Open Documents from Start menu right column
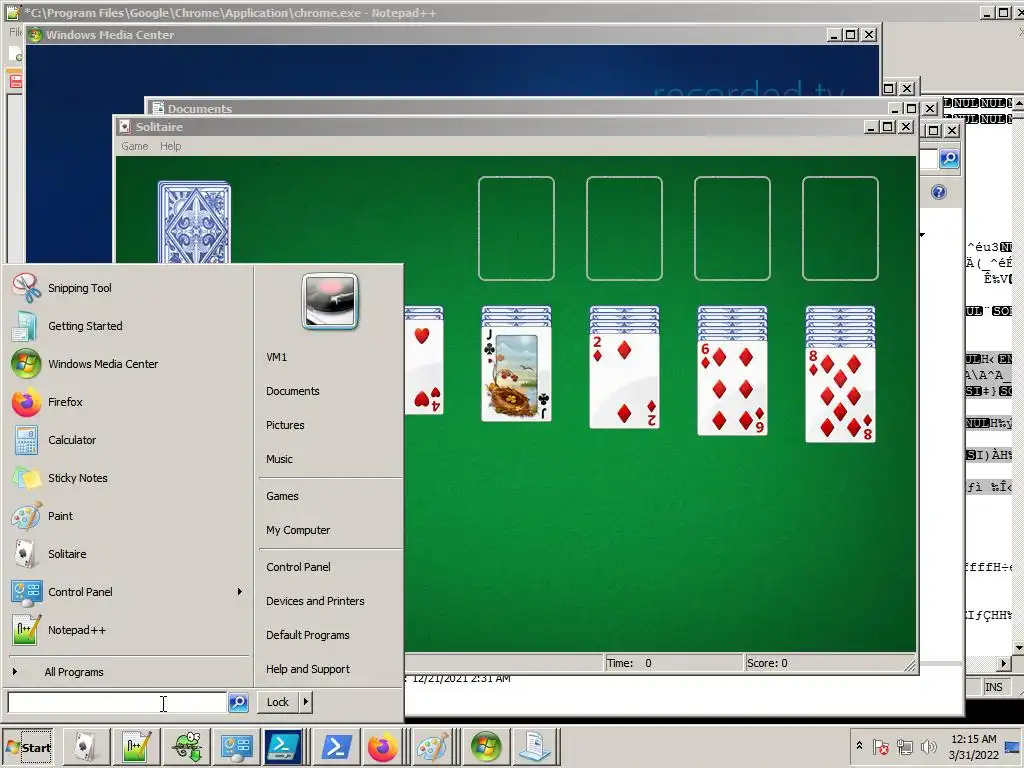The image size is (1024, 768). tap(293, 391)
